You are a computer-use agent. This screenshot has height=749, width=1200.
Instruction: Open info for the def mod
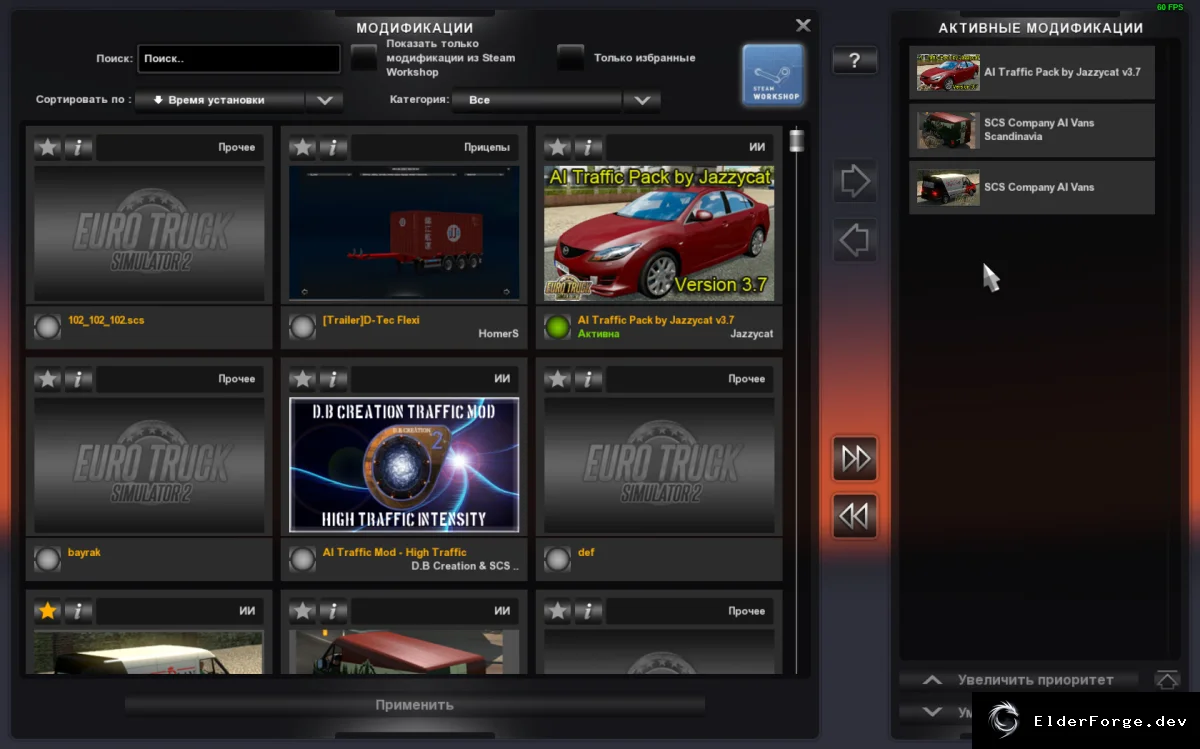tap(588, 380)
